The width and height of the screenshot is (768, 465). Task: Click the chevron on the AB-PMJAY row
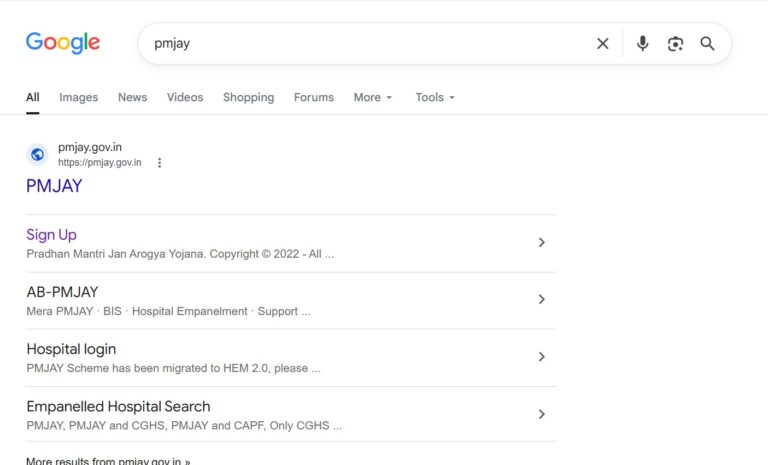pos(541,299)
